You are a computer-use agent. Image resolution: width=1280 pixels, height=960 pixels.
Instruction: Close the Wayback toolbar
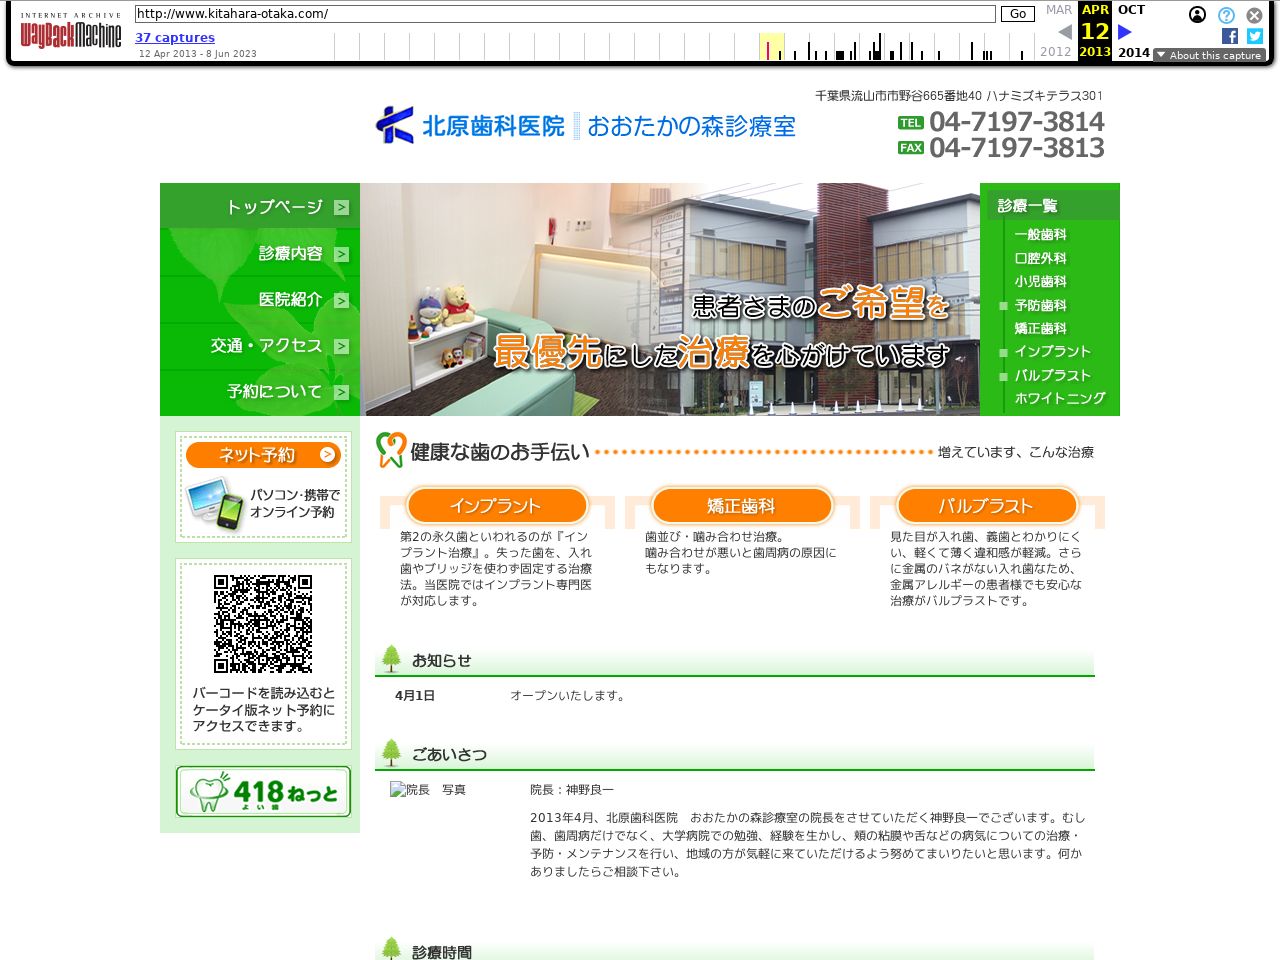pos(1254,15)
